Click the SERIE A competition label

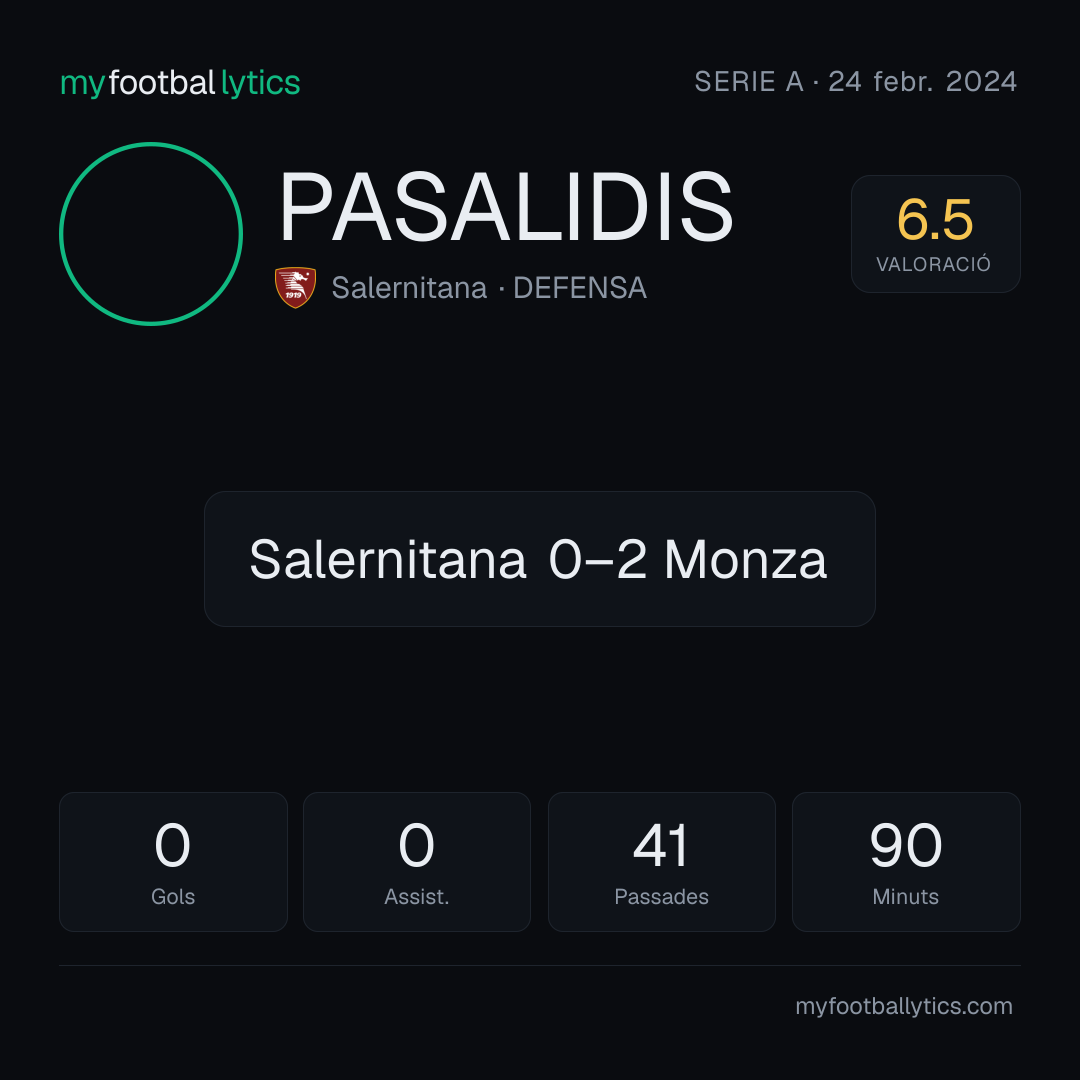(749, 82)
